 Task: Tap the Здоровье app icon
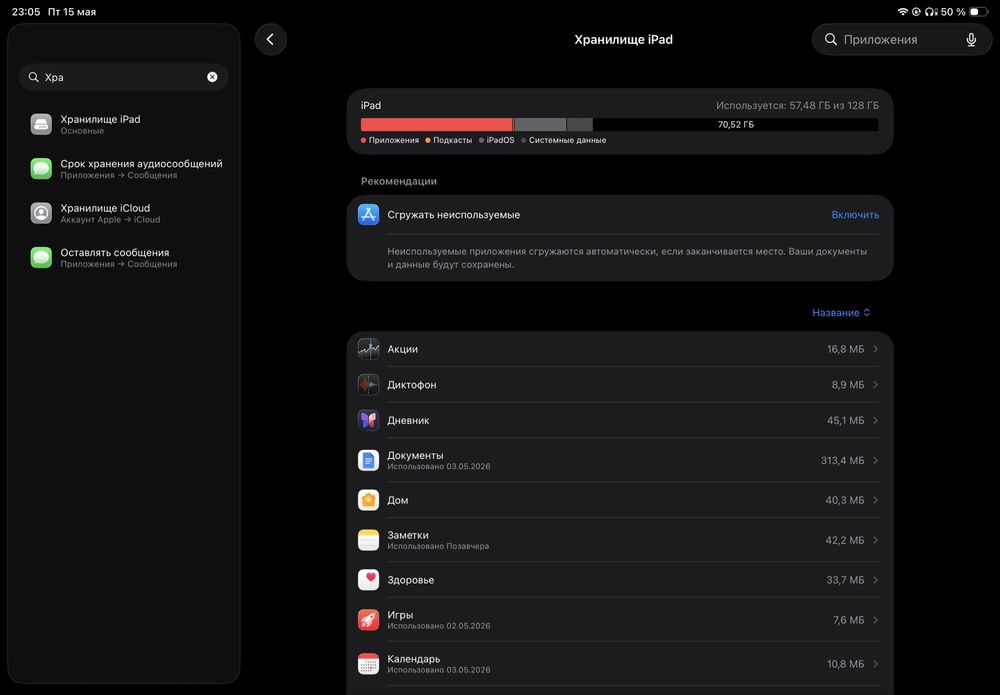(369, 580)
